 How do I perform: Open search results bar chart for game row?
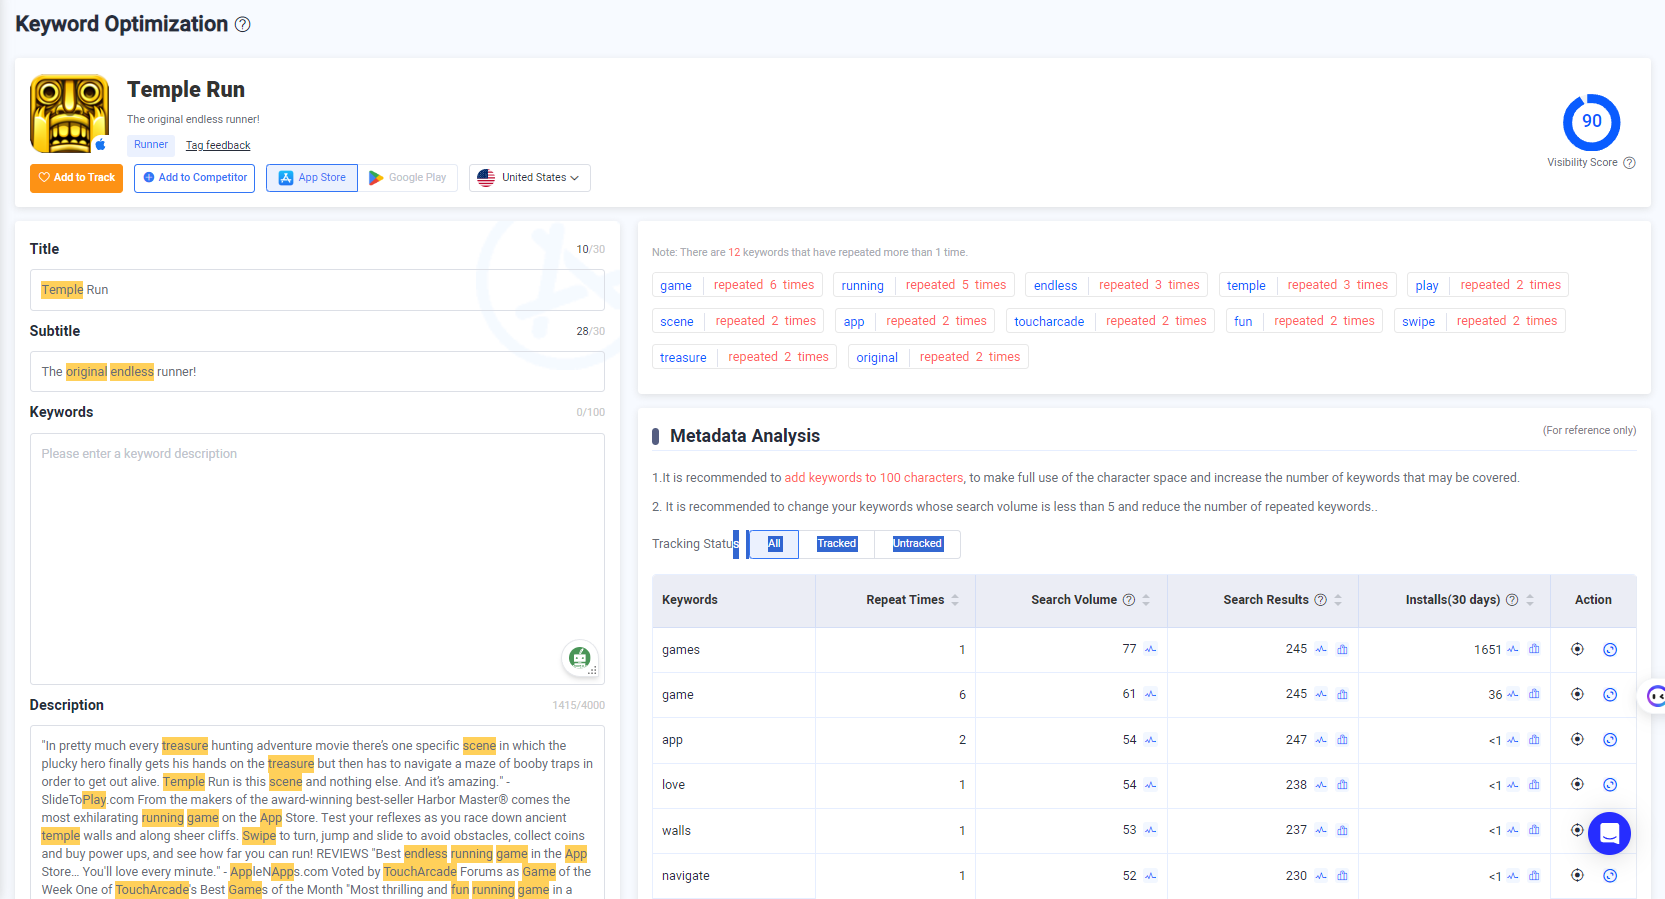coord(1343,694)
